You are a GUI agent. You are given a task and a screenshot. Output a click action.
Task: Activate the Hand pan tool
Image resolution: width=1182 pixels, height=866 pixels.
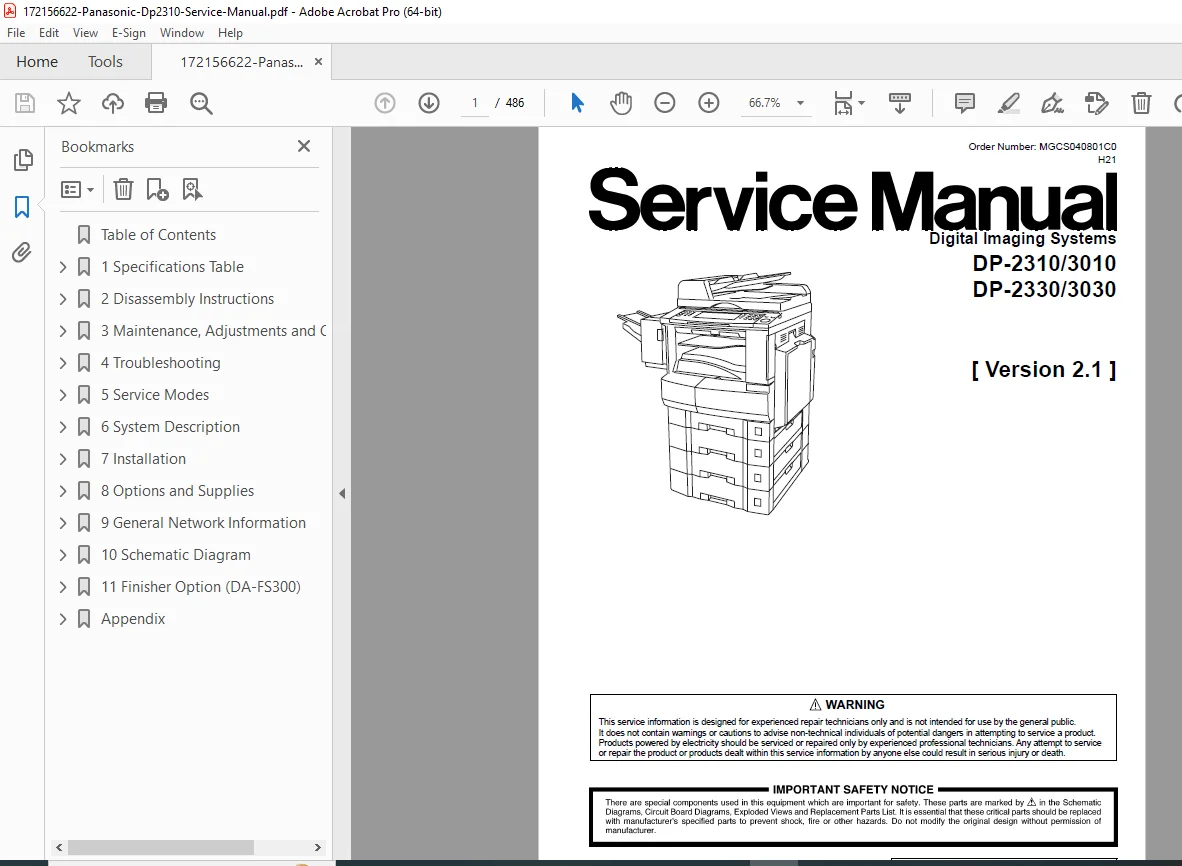pyautogui.click(x=620, y=103)
